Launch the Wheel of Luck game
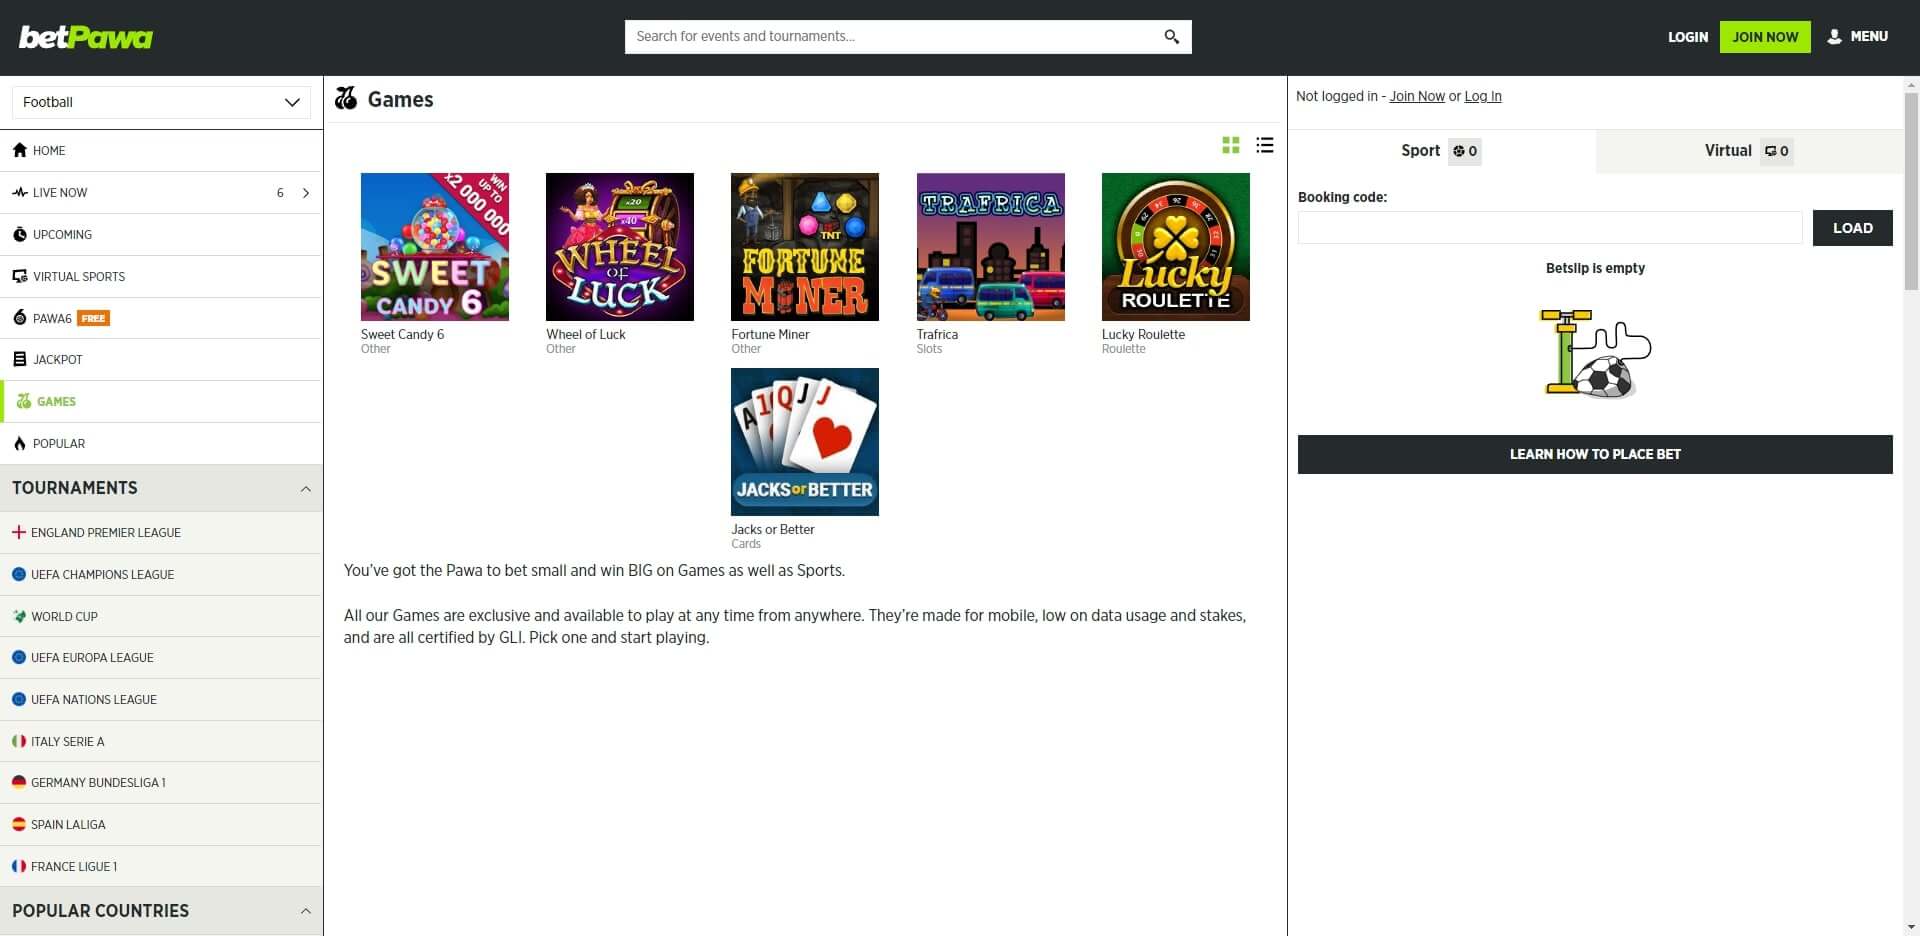1920x936 pixels. 619,247
